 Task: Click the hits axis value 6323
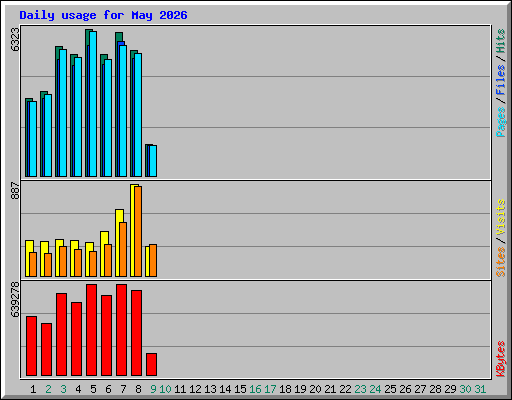[x=15, y=39]
